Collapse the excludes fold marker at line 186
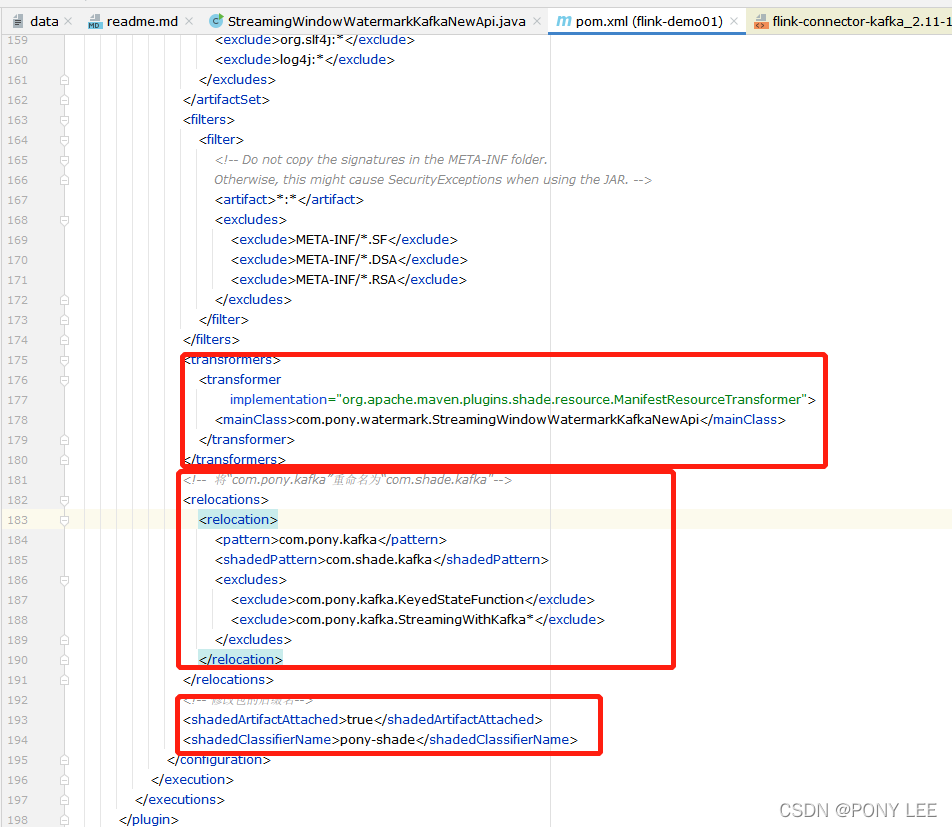The image size is (952, 827). [64, 580]
